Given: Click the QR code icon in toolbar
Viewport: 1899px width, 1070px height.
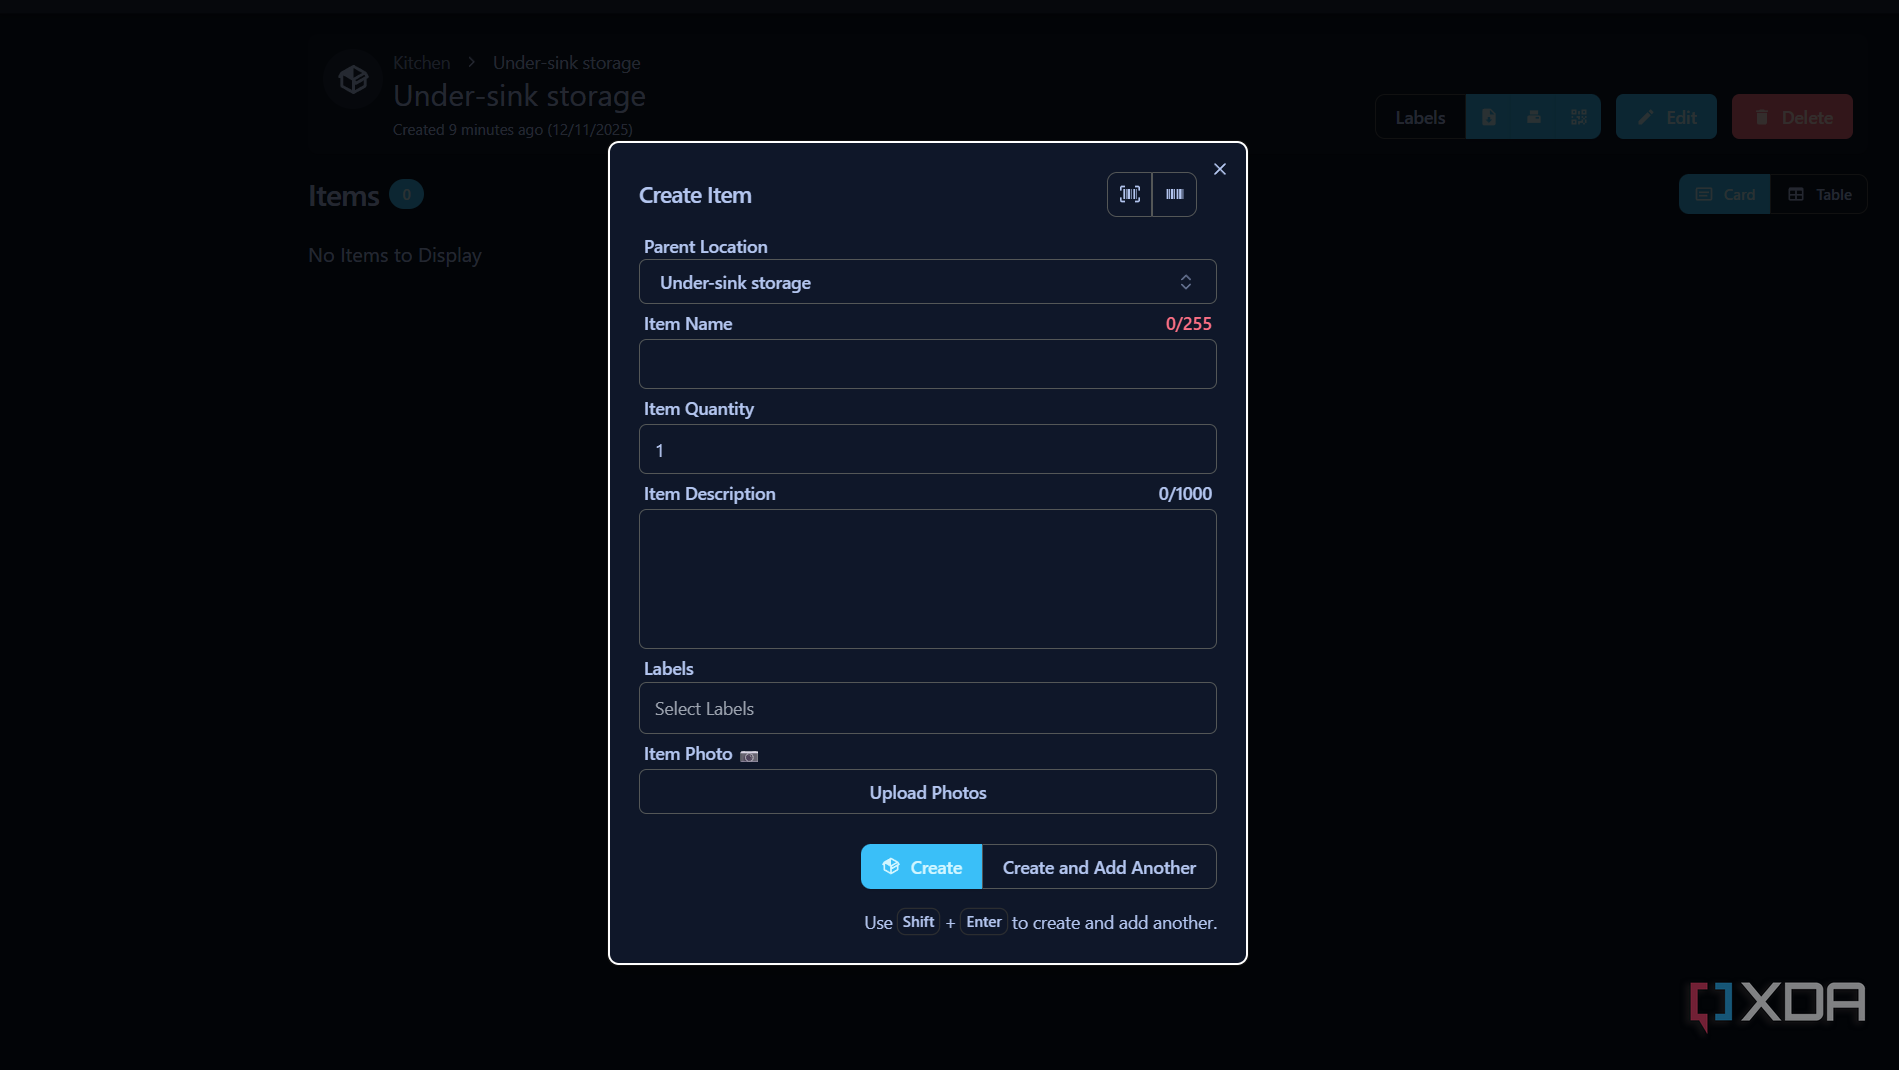Looking at the screenshot, I should (1579, 117).
